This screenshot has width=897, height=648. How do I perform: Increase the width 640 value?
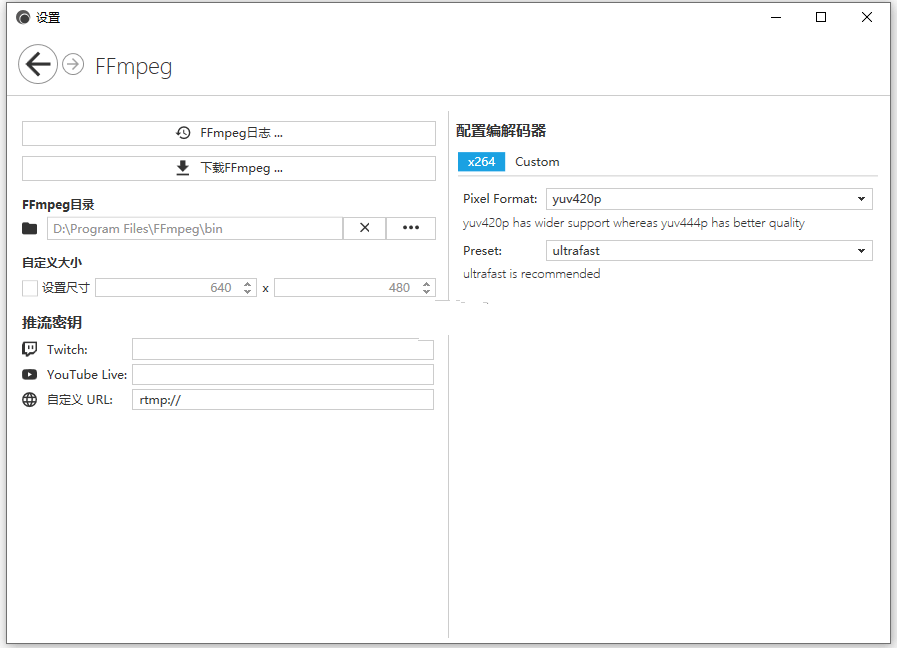click(x=248, y=284)
